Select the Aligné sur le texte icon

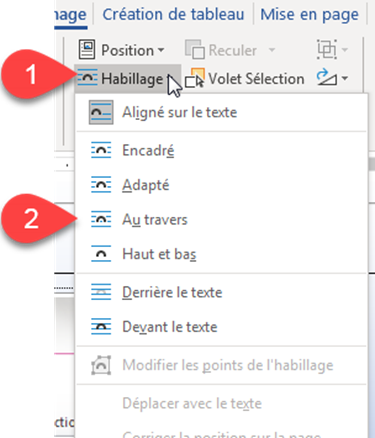click(x=101, y=112)
